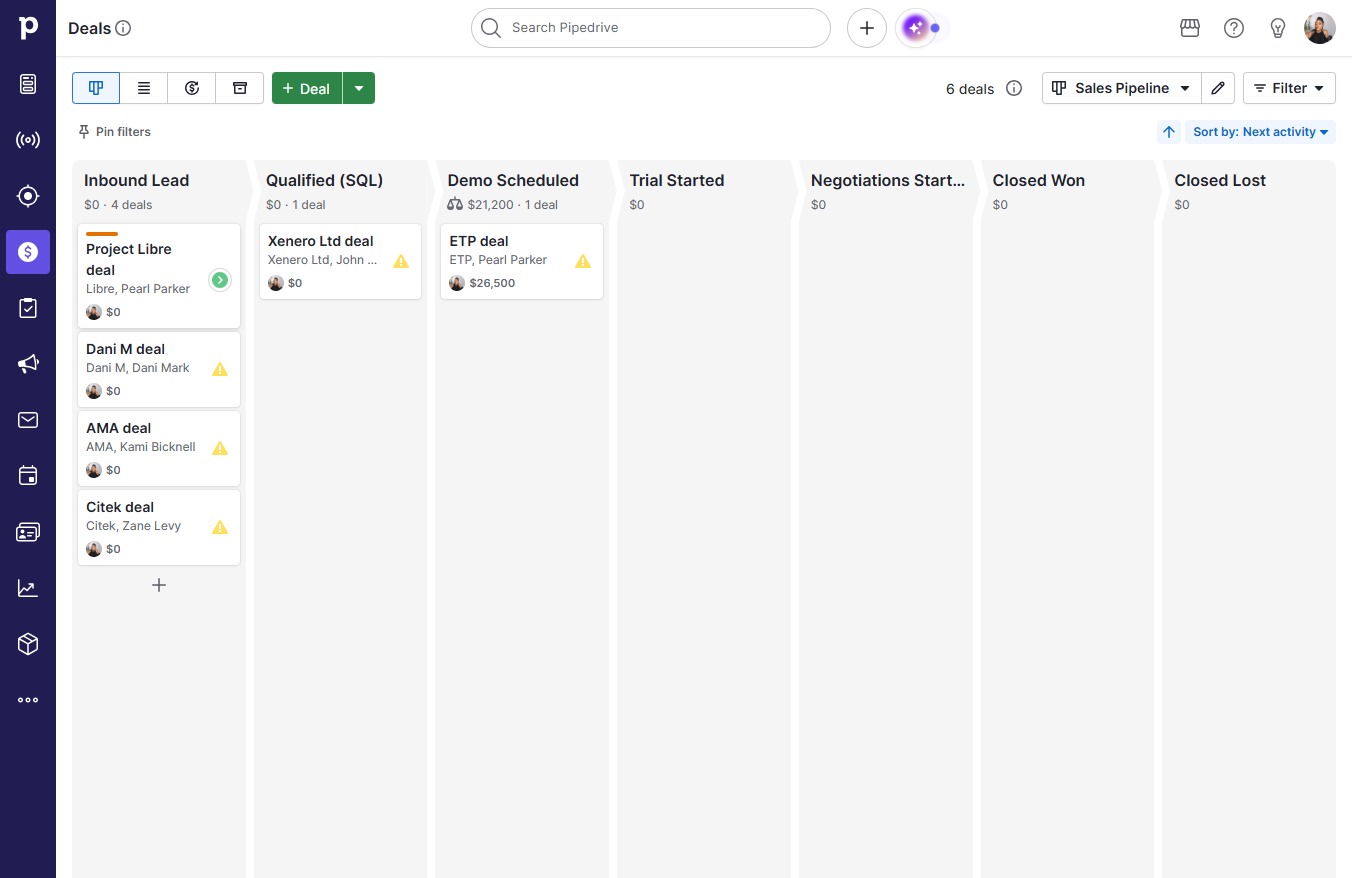Open the target Focus sidebar icon

click(28, 196)
